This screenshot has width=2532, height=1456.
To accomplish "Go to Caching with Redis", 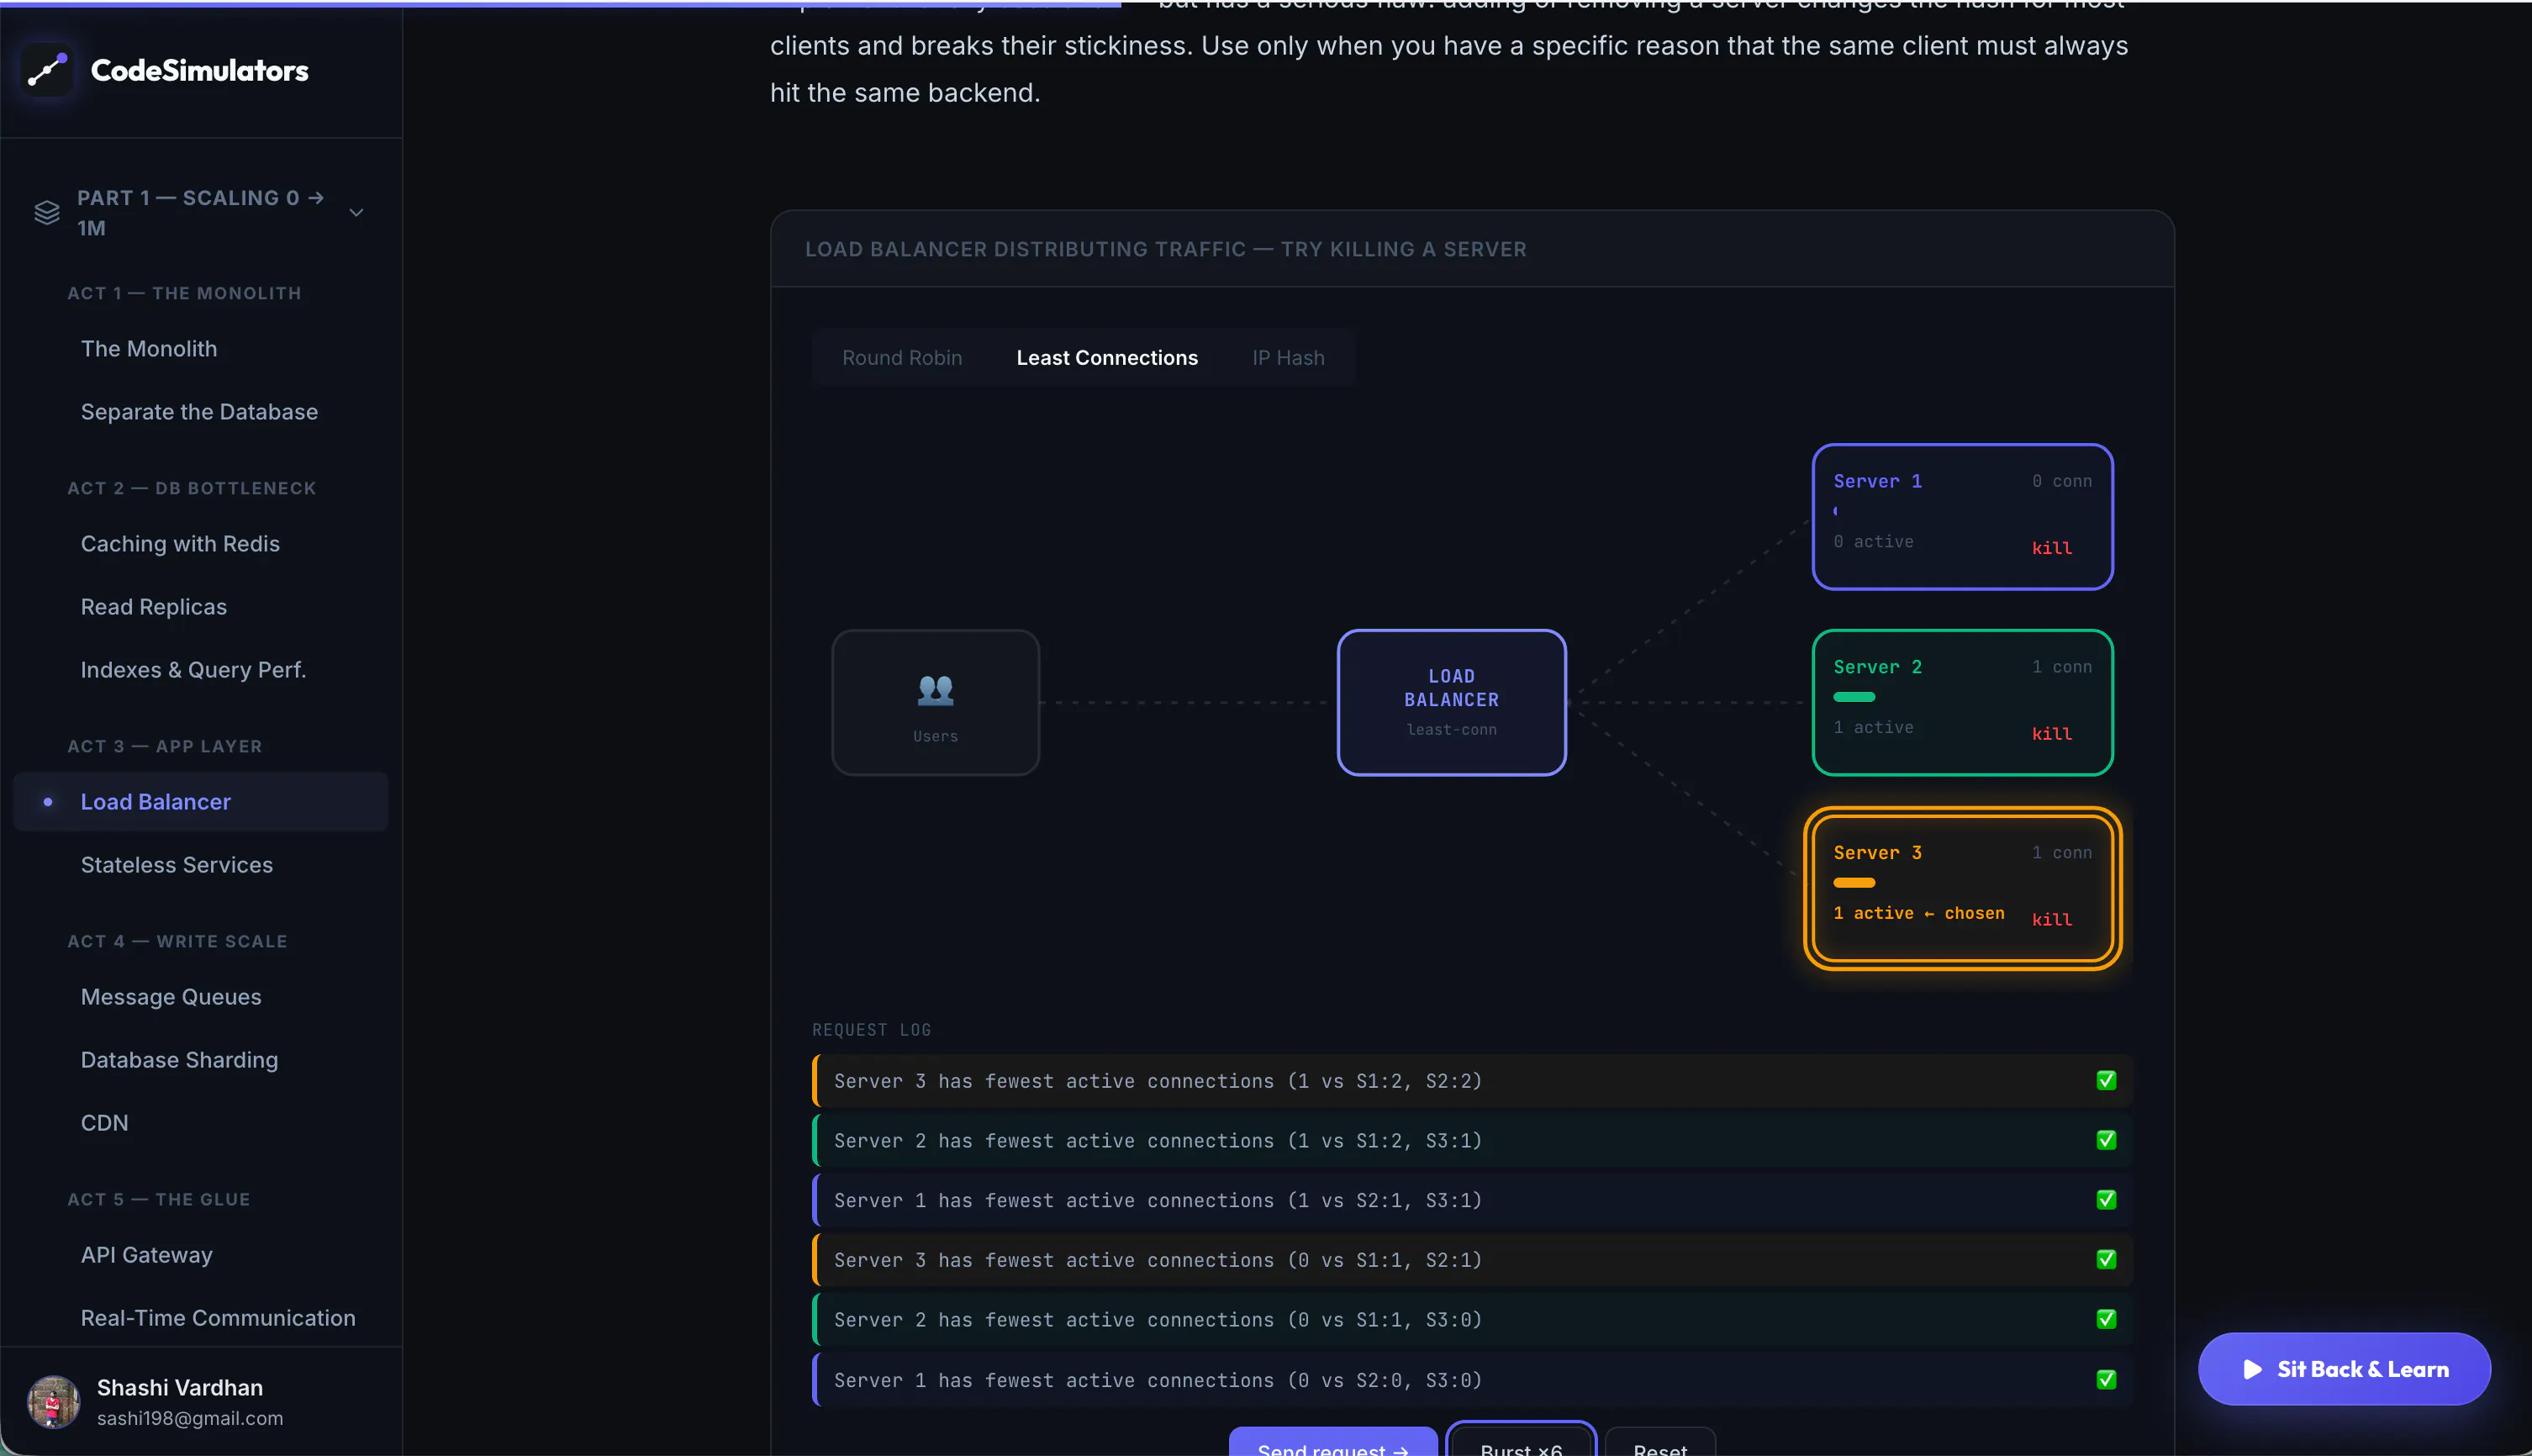I will click(180, 544).
